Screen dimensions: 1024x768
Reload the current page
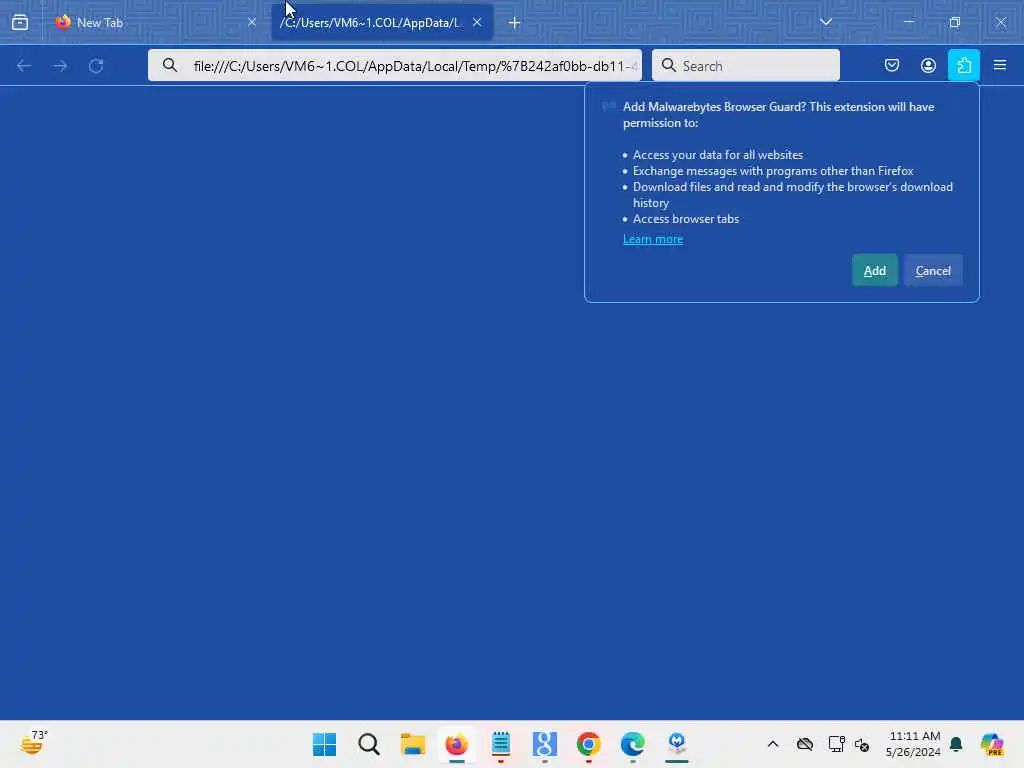click(x=96, y=66)
